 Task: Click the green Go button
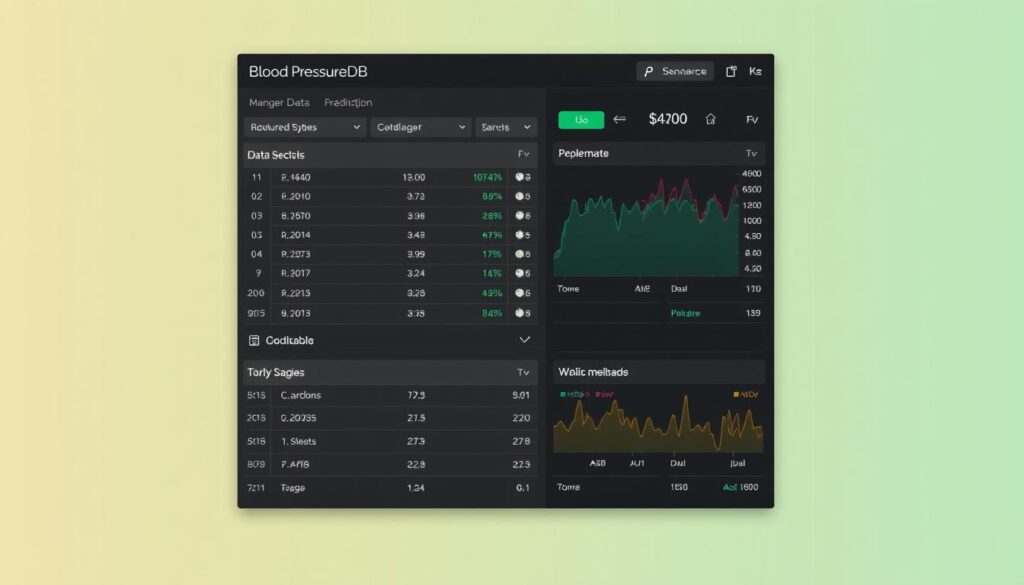coord(580,120)
